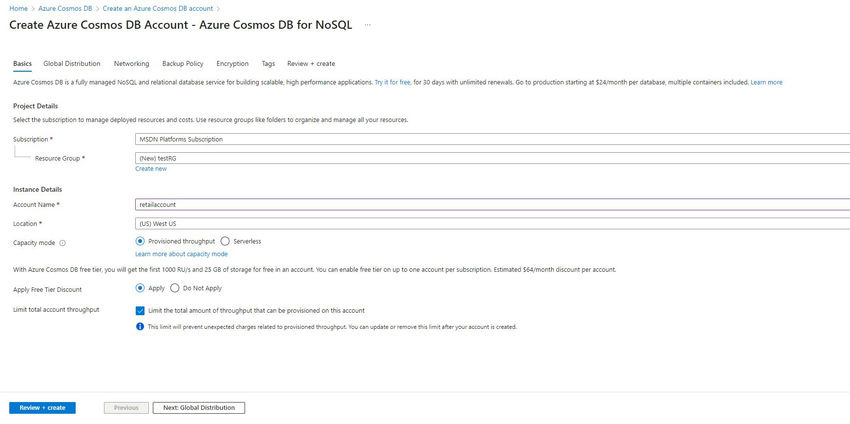Open the Subscription dropdown
The height and width of the screenshot is (424, 850).
tap(492, 139)
